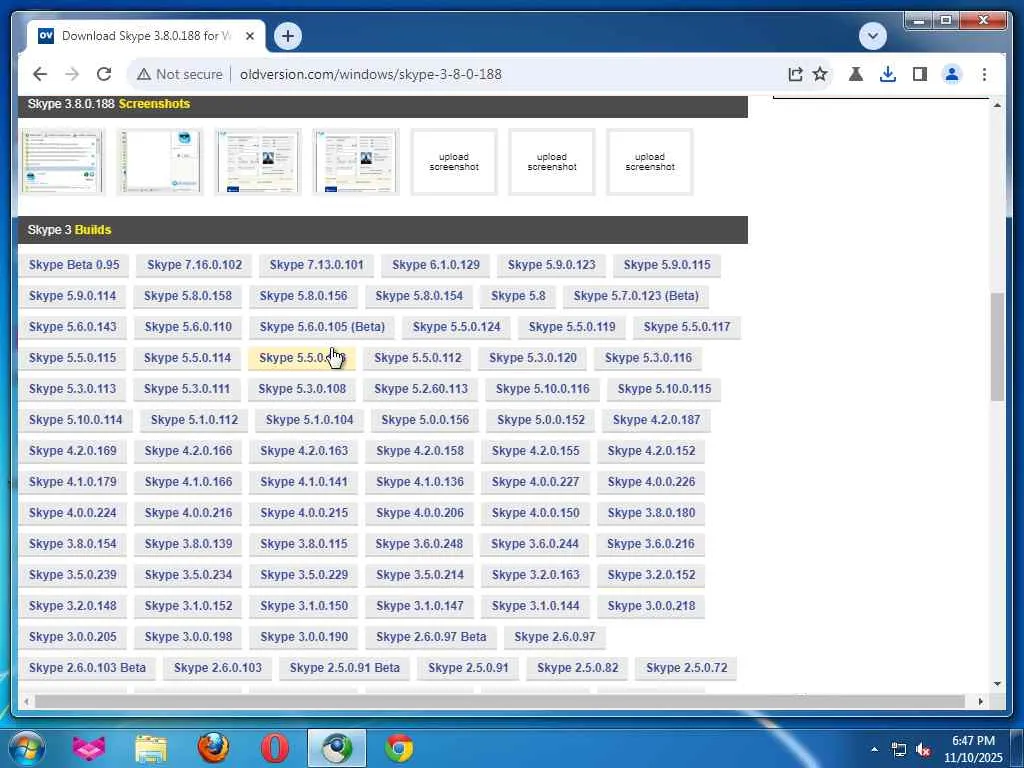Screen dimensions: 1024x768
Task: Open the Skype 5.9.0.123 build
Action: 551,265
